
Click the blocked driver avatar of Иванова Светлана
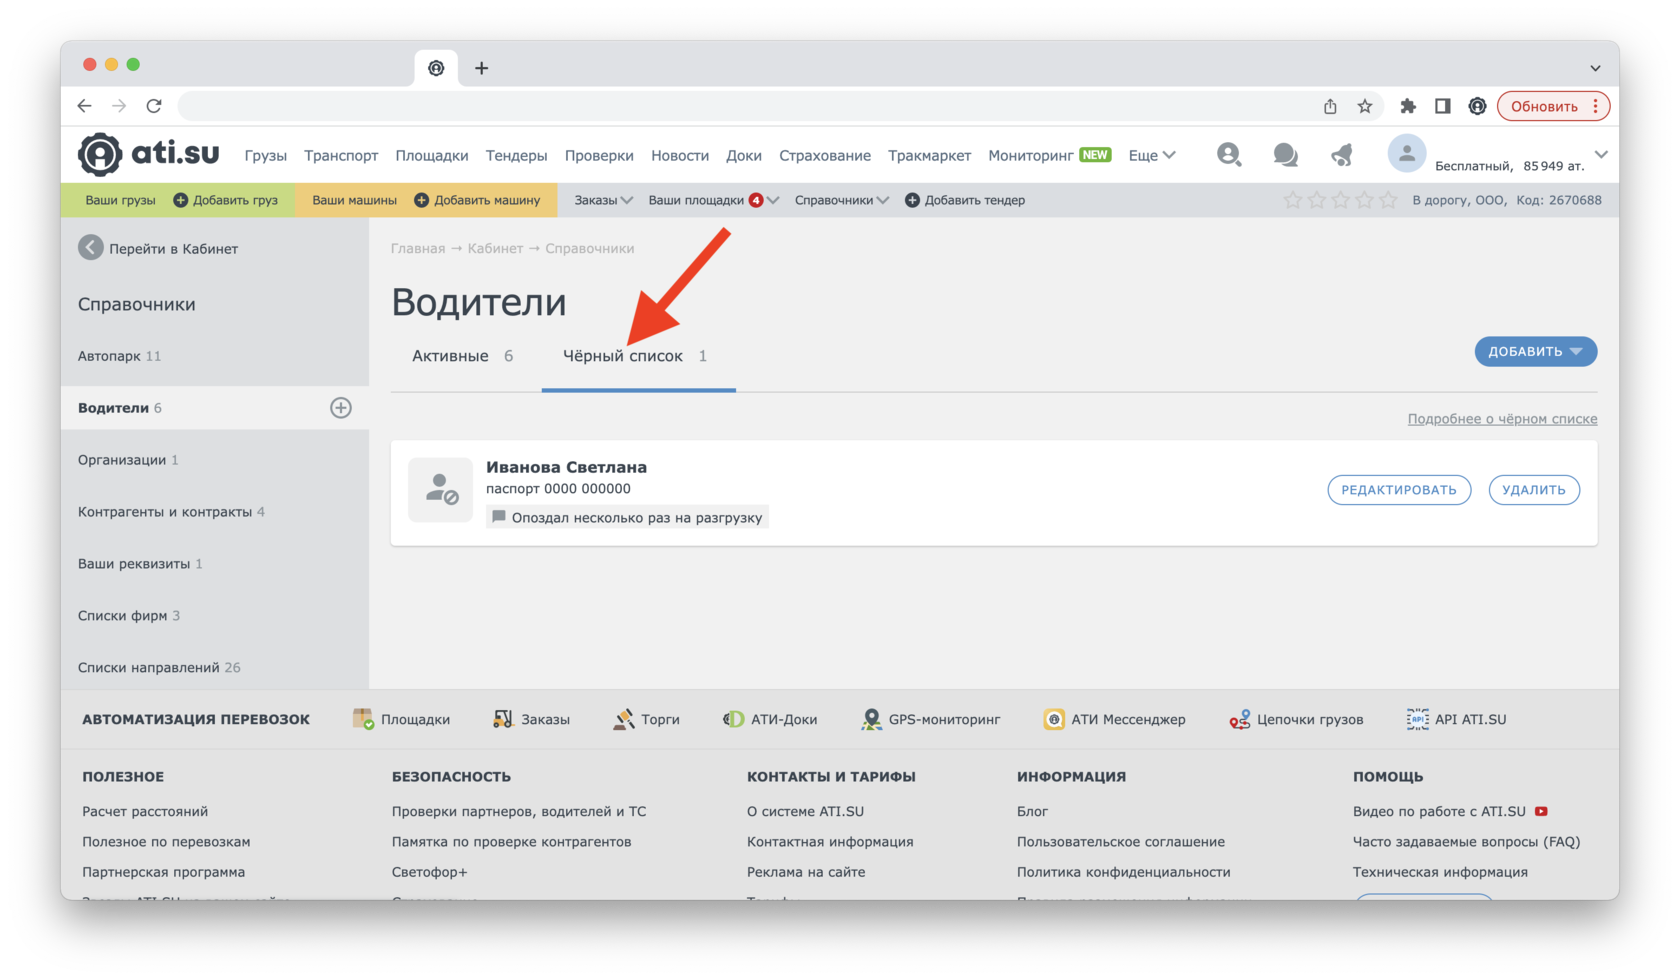click(440, 490)
